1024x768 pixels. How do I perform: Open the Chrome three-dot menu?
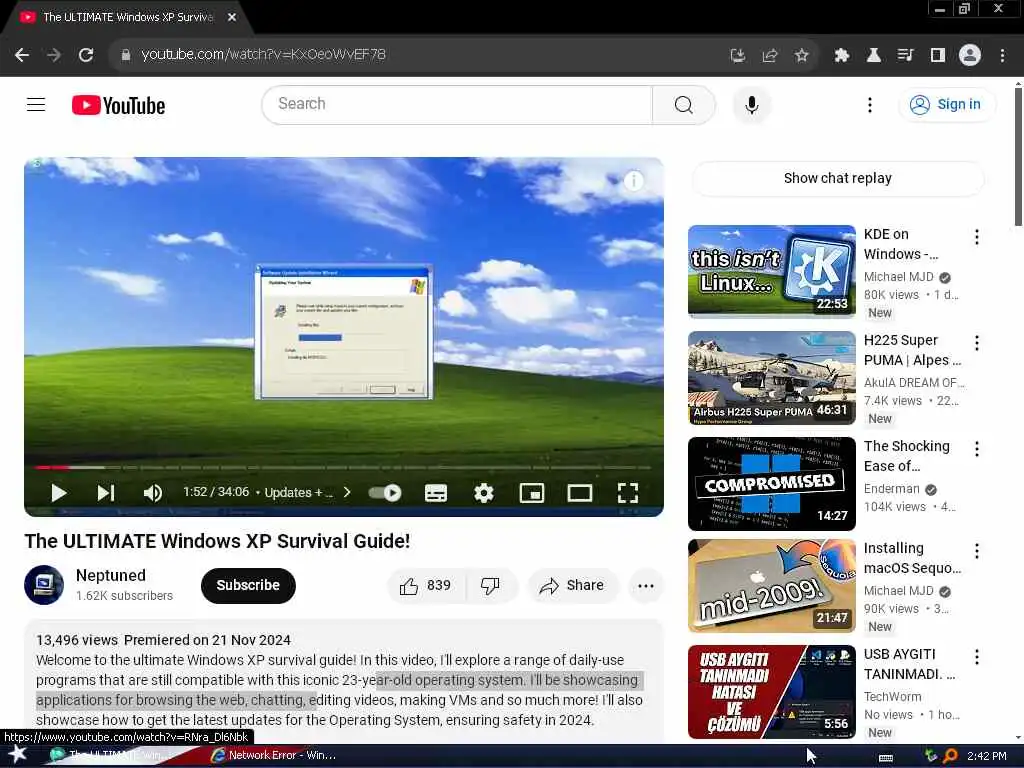(x=1002, y=56)
